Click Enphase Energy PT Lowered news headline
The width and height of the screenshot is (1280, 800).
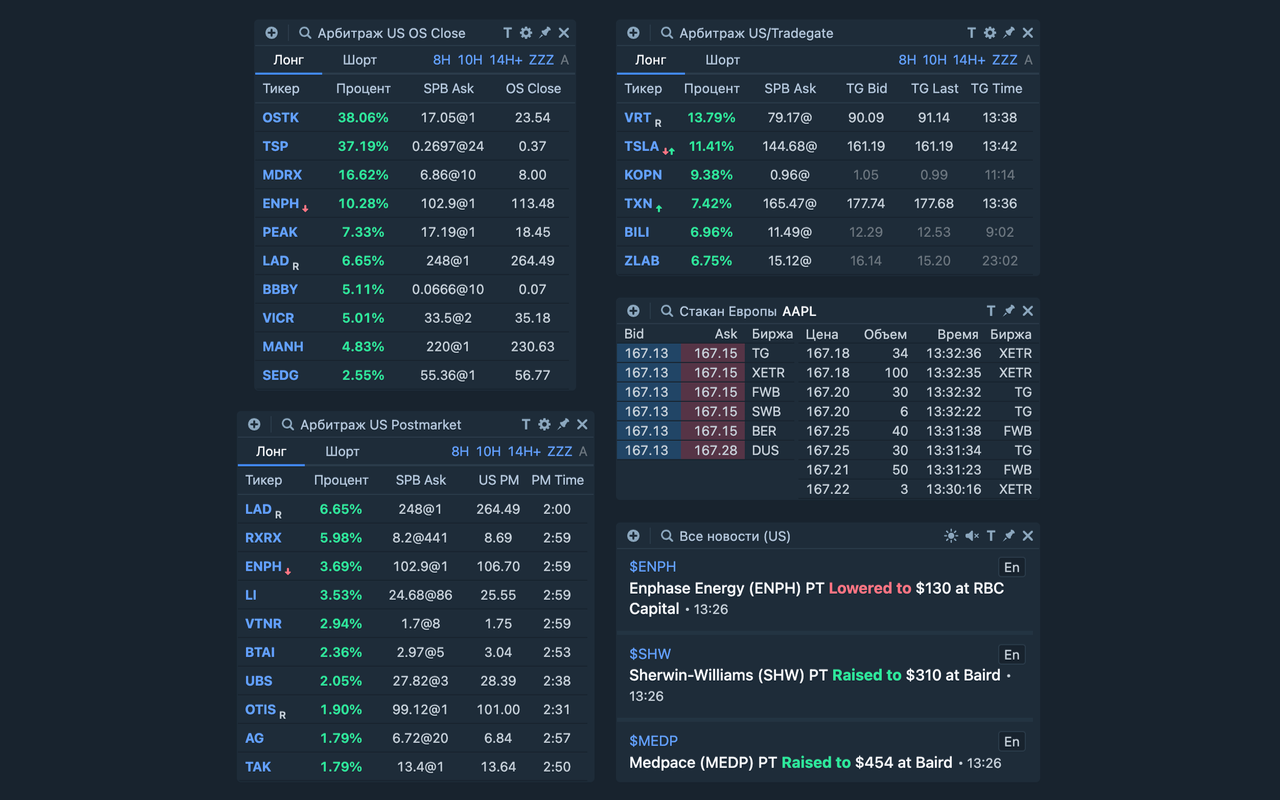pos(816,598)
